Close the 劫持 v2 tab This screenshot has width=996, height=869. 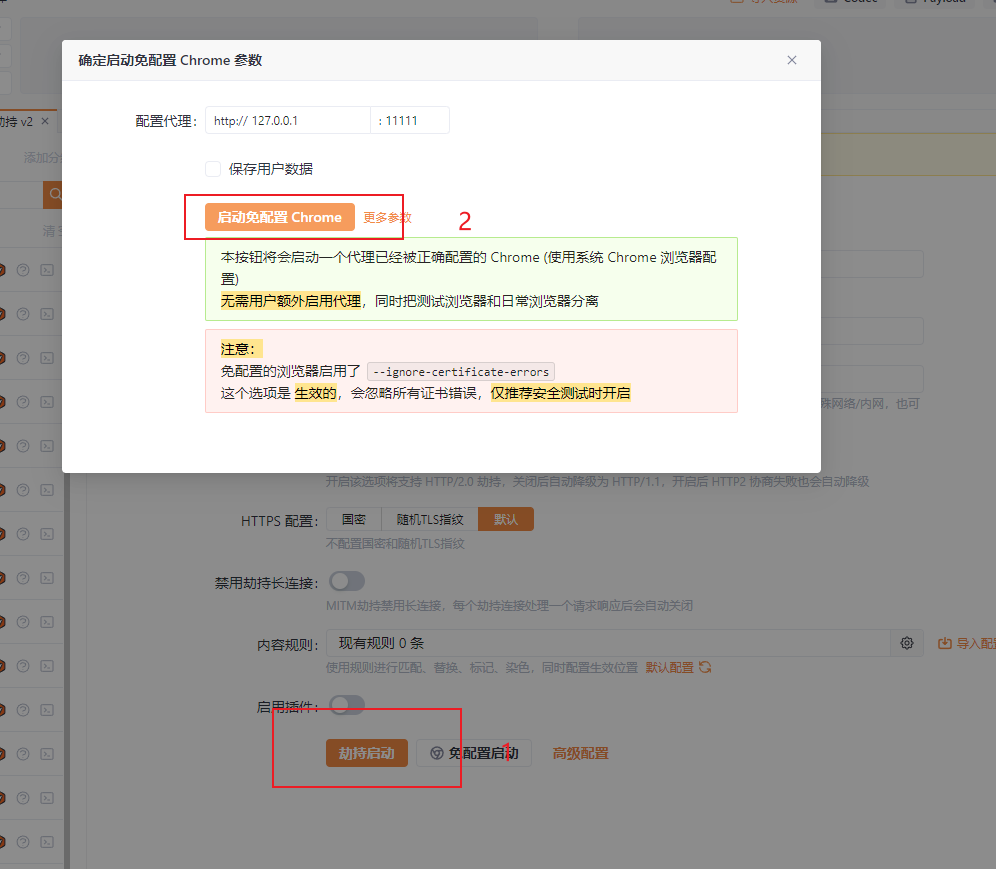pyautogui.click(x=45, y=121)
